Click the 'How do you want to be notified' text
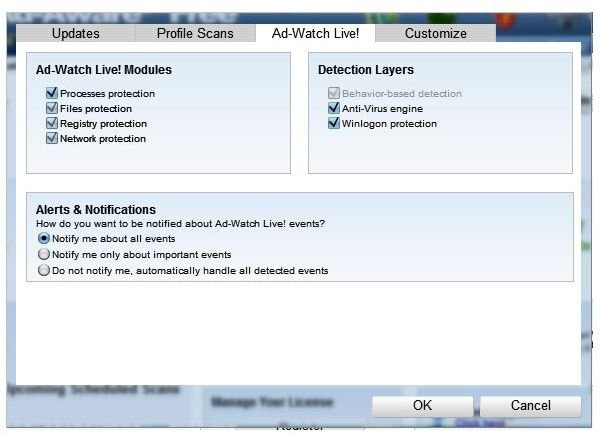 [180, 224]
